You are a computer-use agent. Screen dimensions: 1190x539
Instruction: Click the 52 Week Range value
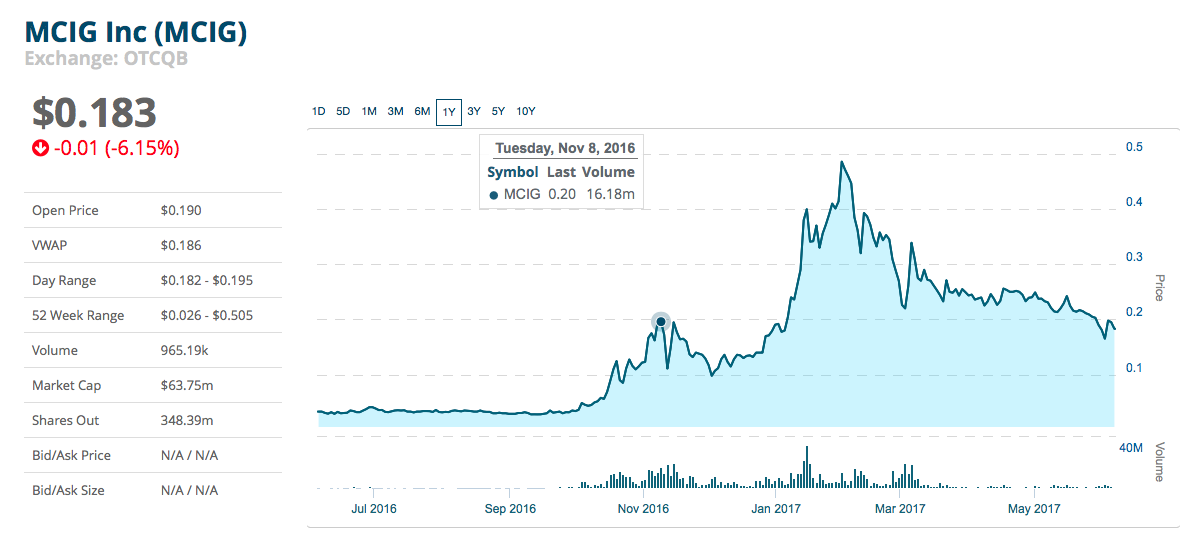(x=207, y=315)
